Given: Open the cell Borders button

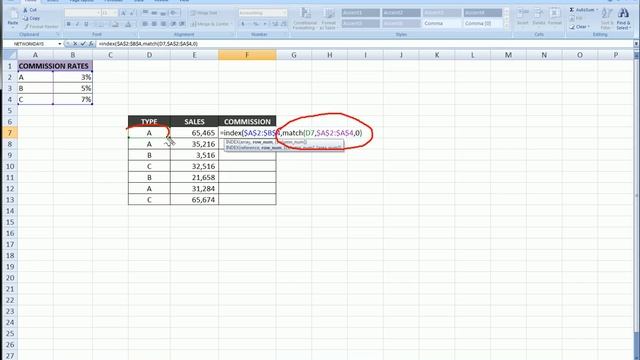Looking at the screenshot, I should pyautogui.click(x=101, y=24).
